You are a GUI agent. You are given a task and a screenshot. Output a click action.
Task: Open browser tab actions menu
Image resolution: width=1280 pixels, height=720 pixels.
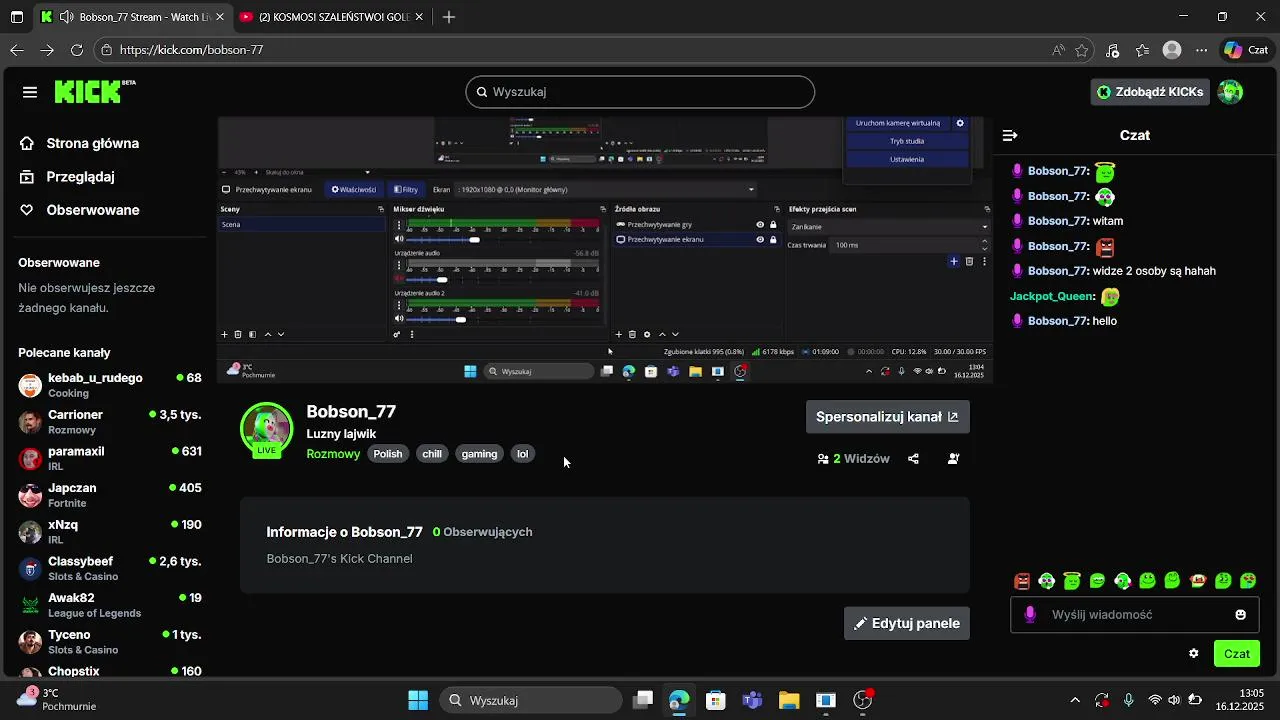(x=17, y=17)
